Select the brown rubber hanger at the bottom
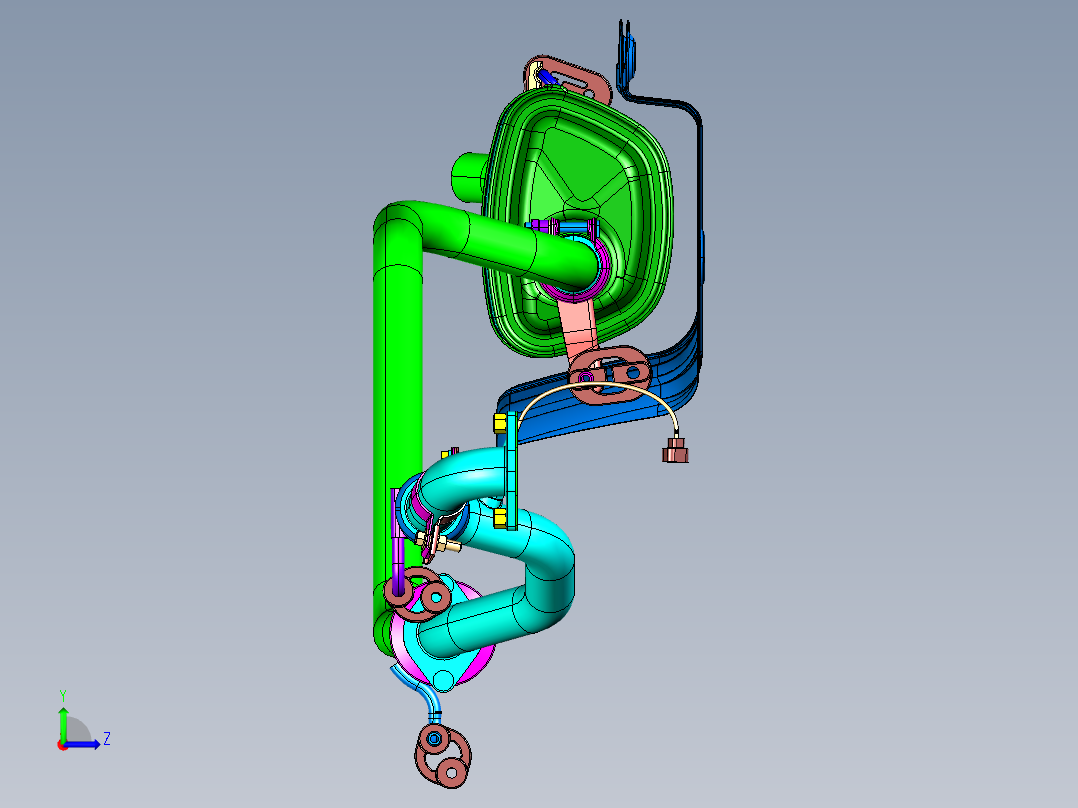1078x808 pixels. point(443,755)
